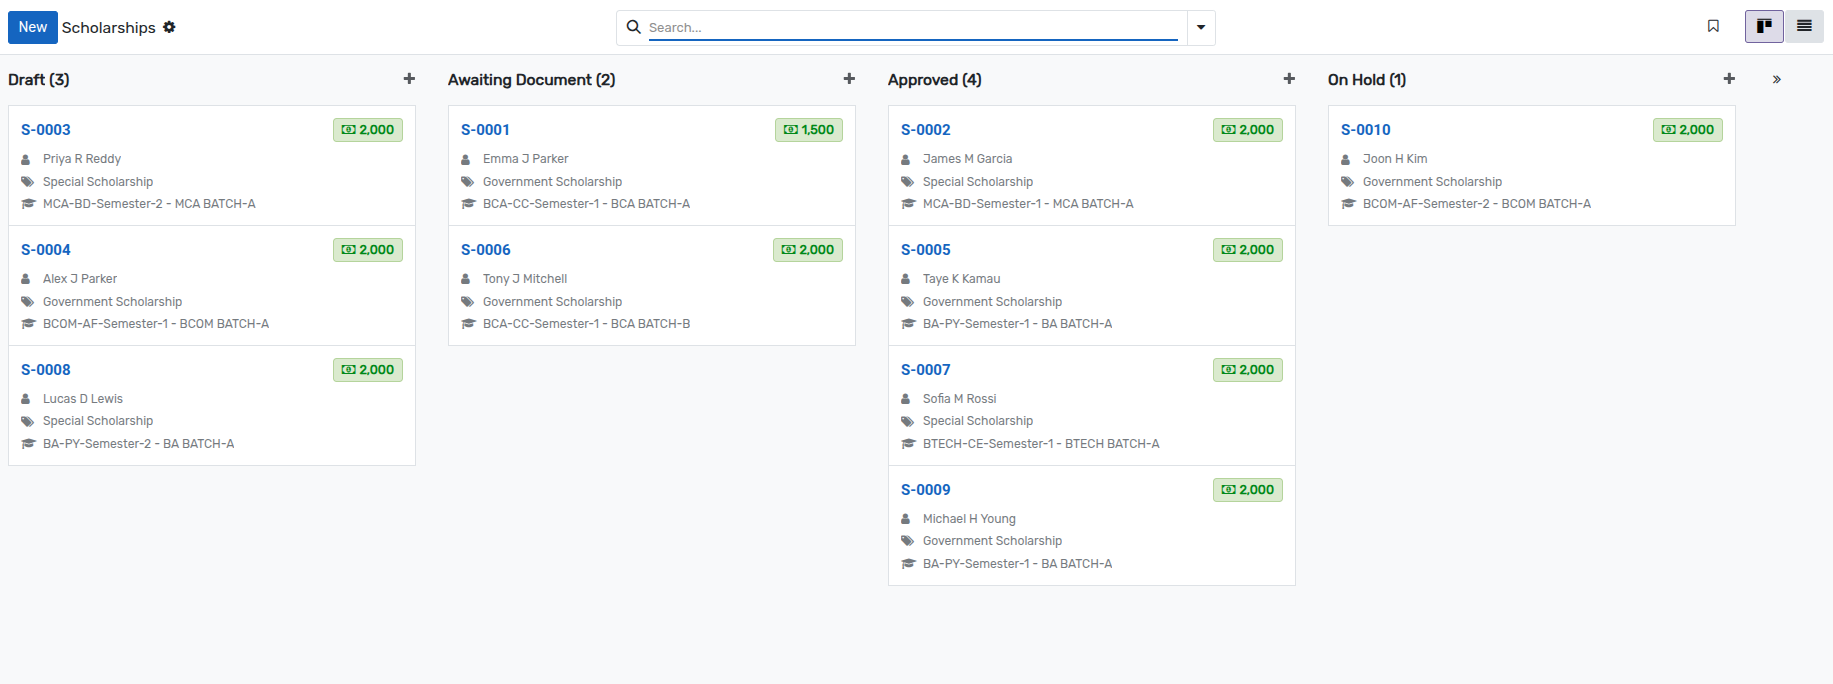Screen dimensions: 1833x684
Task: Open the search options dropdown arrow
Action: (x=1201, y=27)
